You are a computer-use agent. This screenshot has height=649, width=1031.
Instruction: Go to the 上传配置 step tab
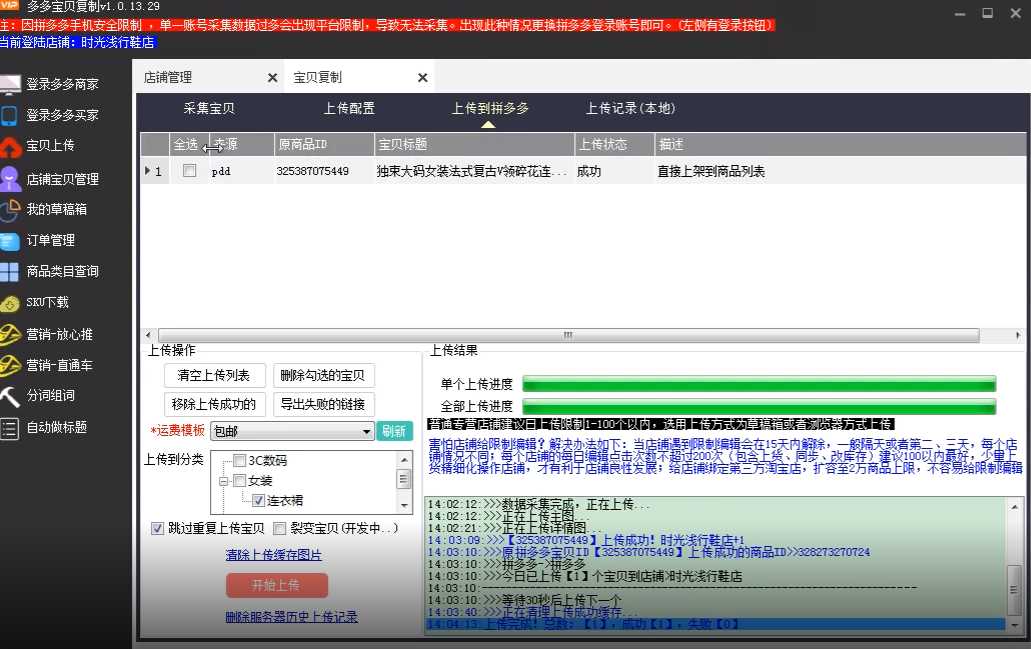click(x=349, y=108)
